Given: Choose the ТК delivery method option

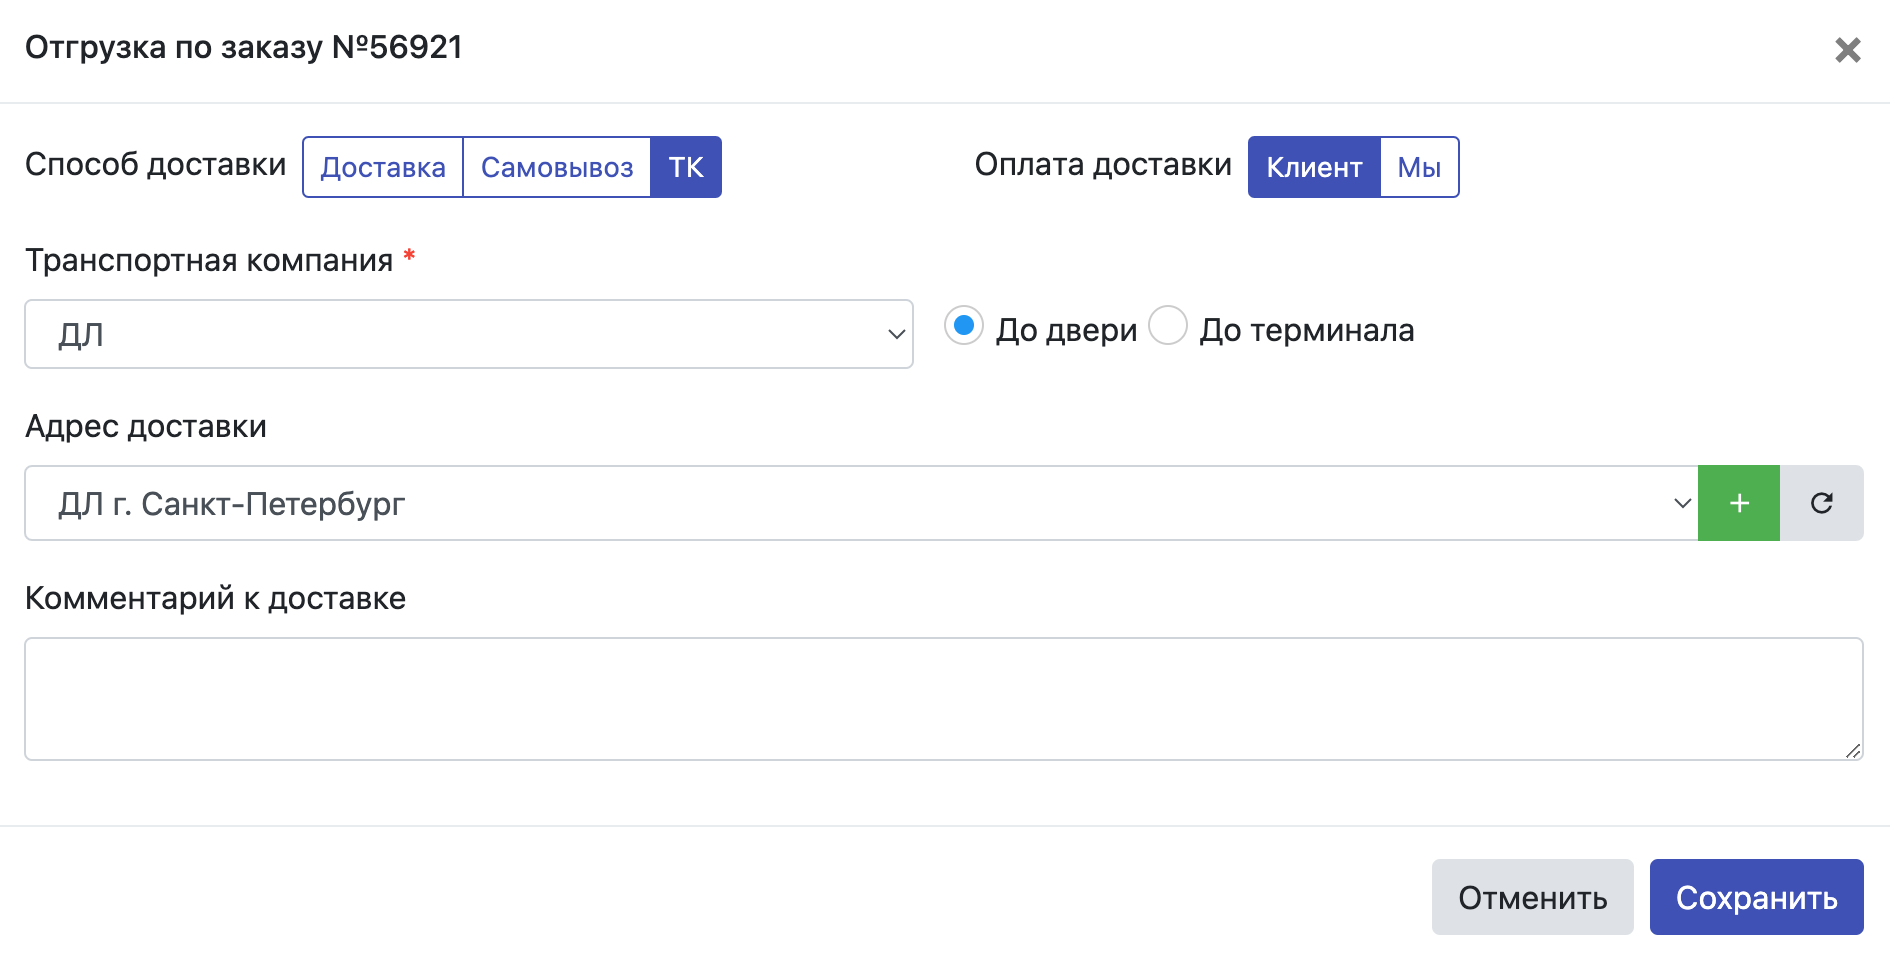Looking at the screenshot, I should [686, 167].
